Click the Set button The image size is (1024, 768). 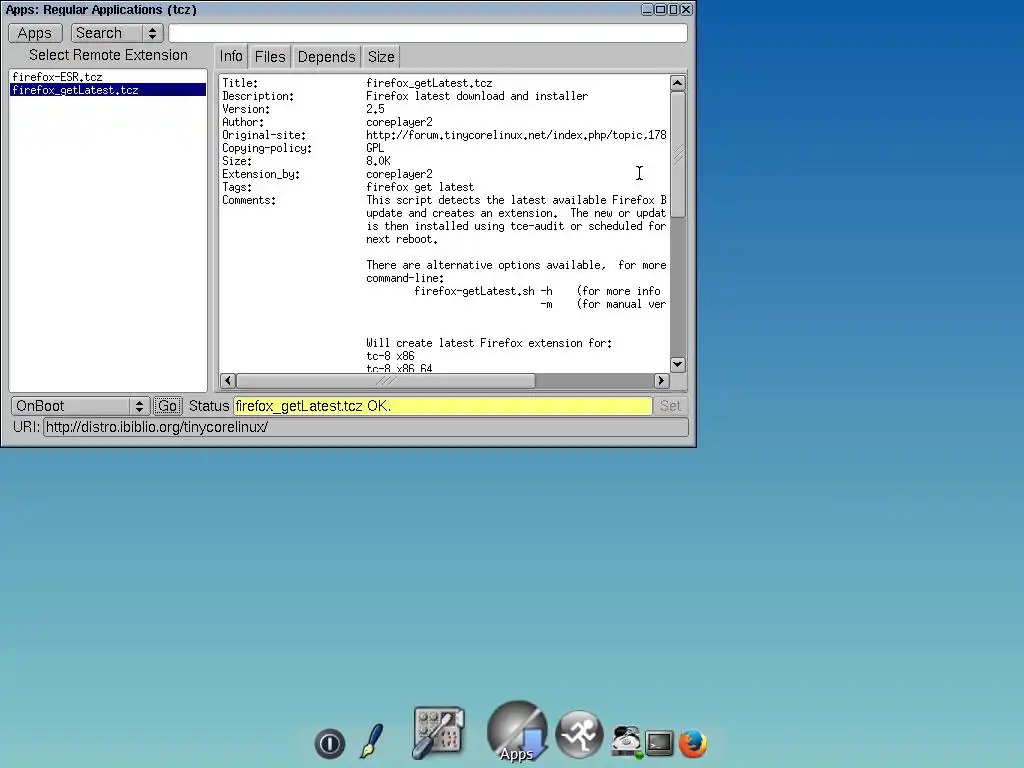pyautogui.click(x=669, y=406)
